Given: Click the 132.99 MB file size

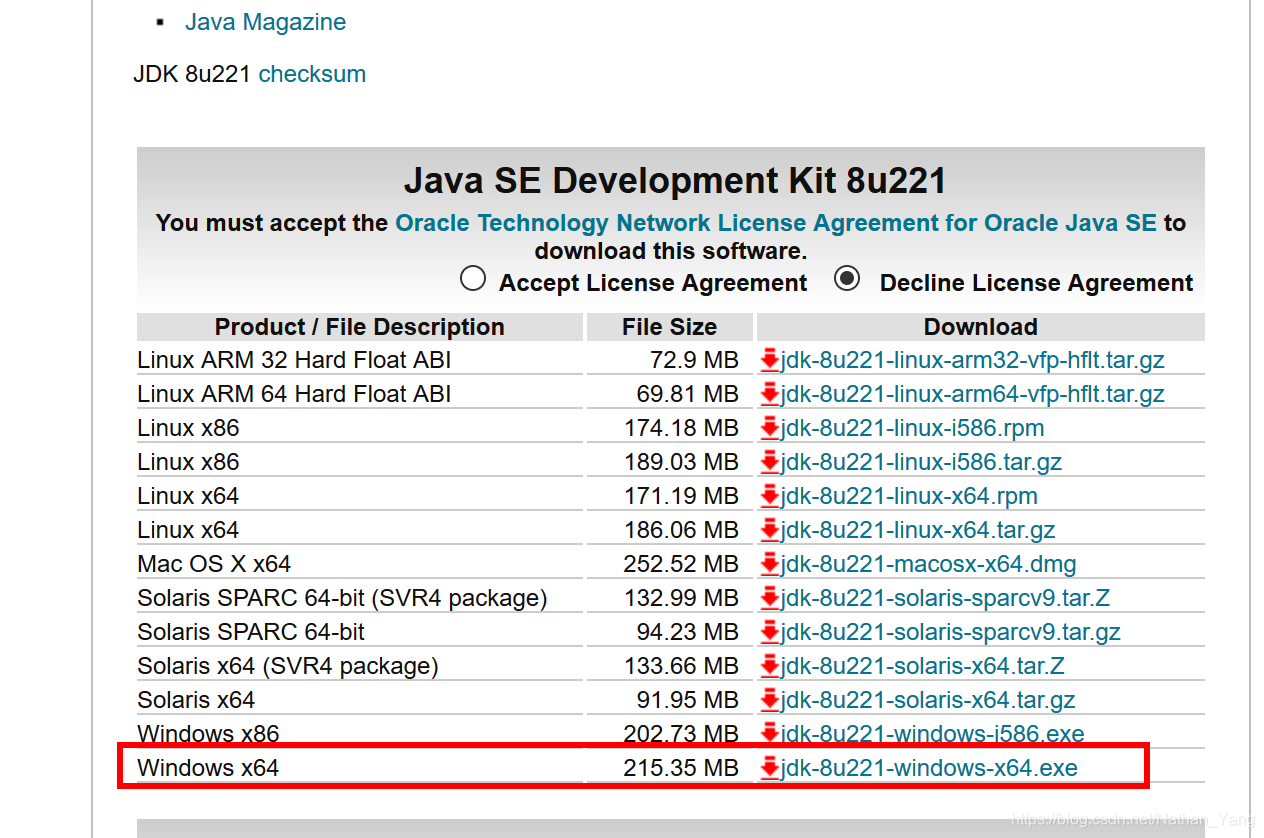Looking at the screenshot, I should pos(682,598).
